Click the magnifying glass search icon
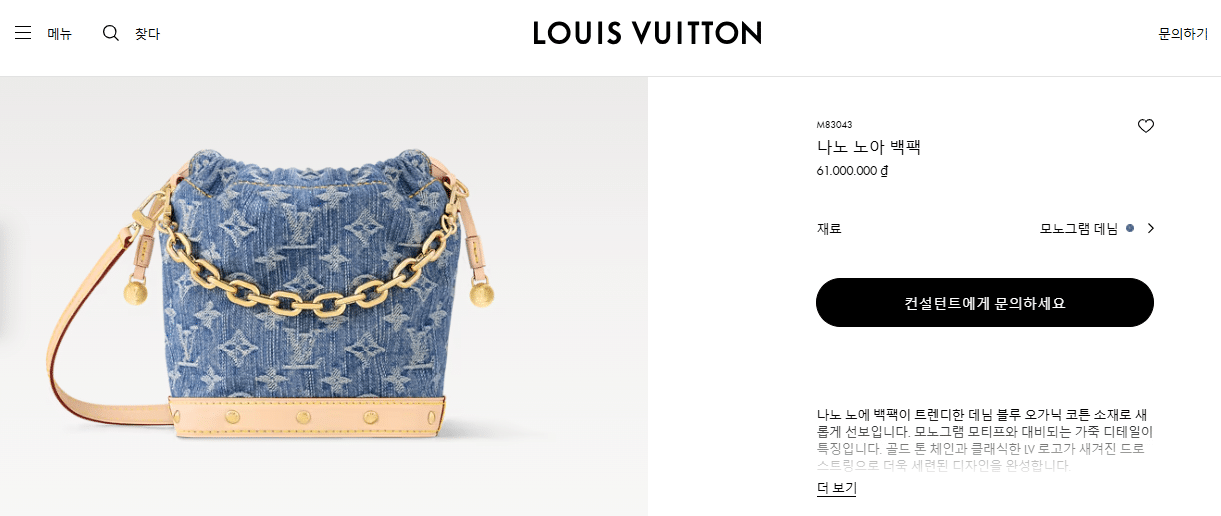1221x516 pixels. coord(111,33)
